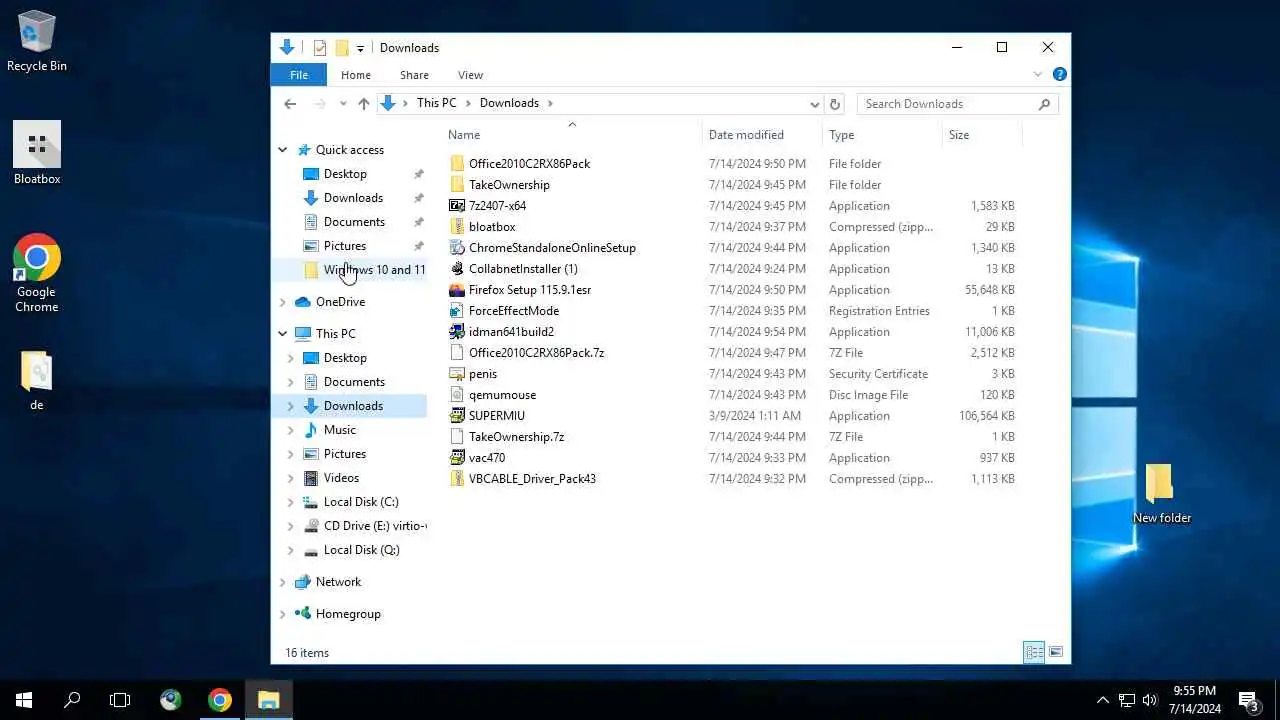
Task: Open the Home ribbon tab
Action: pyautogui.click(x=355, y=75)
